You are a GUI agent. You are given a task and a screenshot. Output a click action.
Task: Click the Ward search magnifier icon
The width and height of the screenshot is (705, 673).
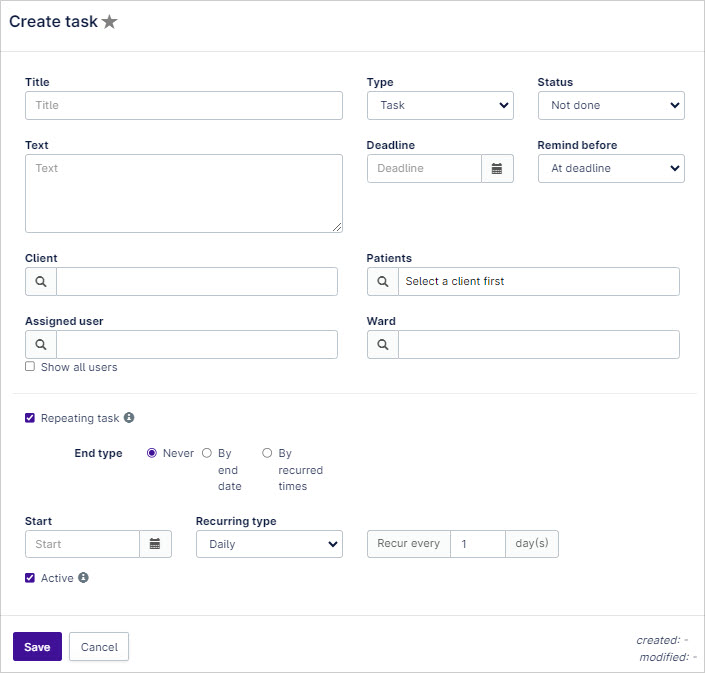coord(383,344)
